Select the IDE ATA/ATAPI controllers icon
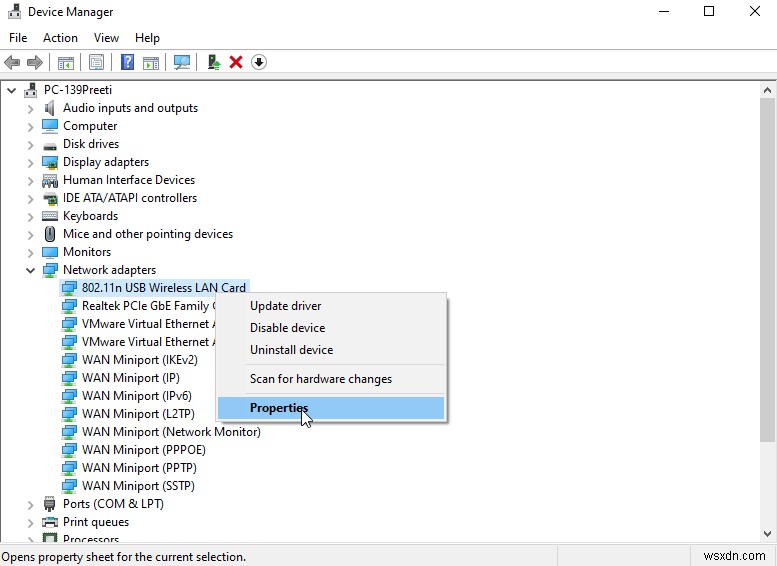 [x=50, y=198]
